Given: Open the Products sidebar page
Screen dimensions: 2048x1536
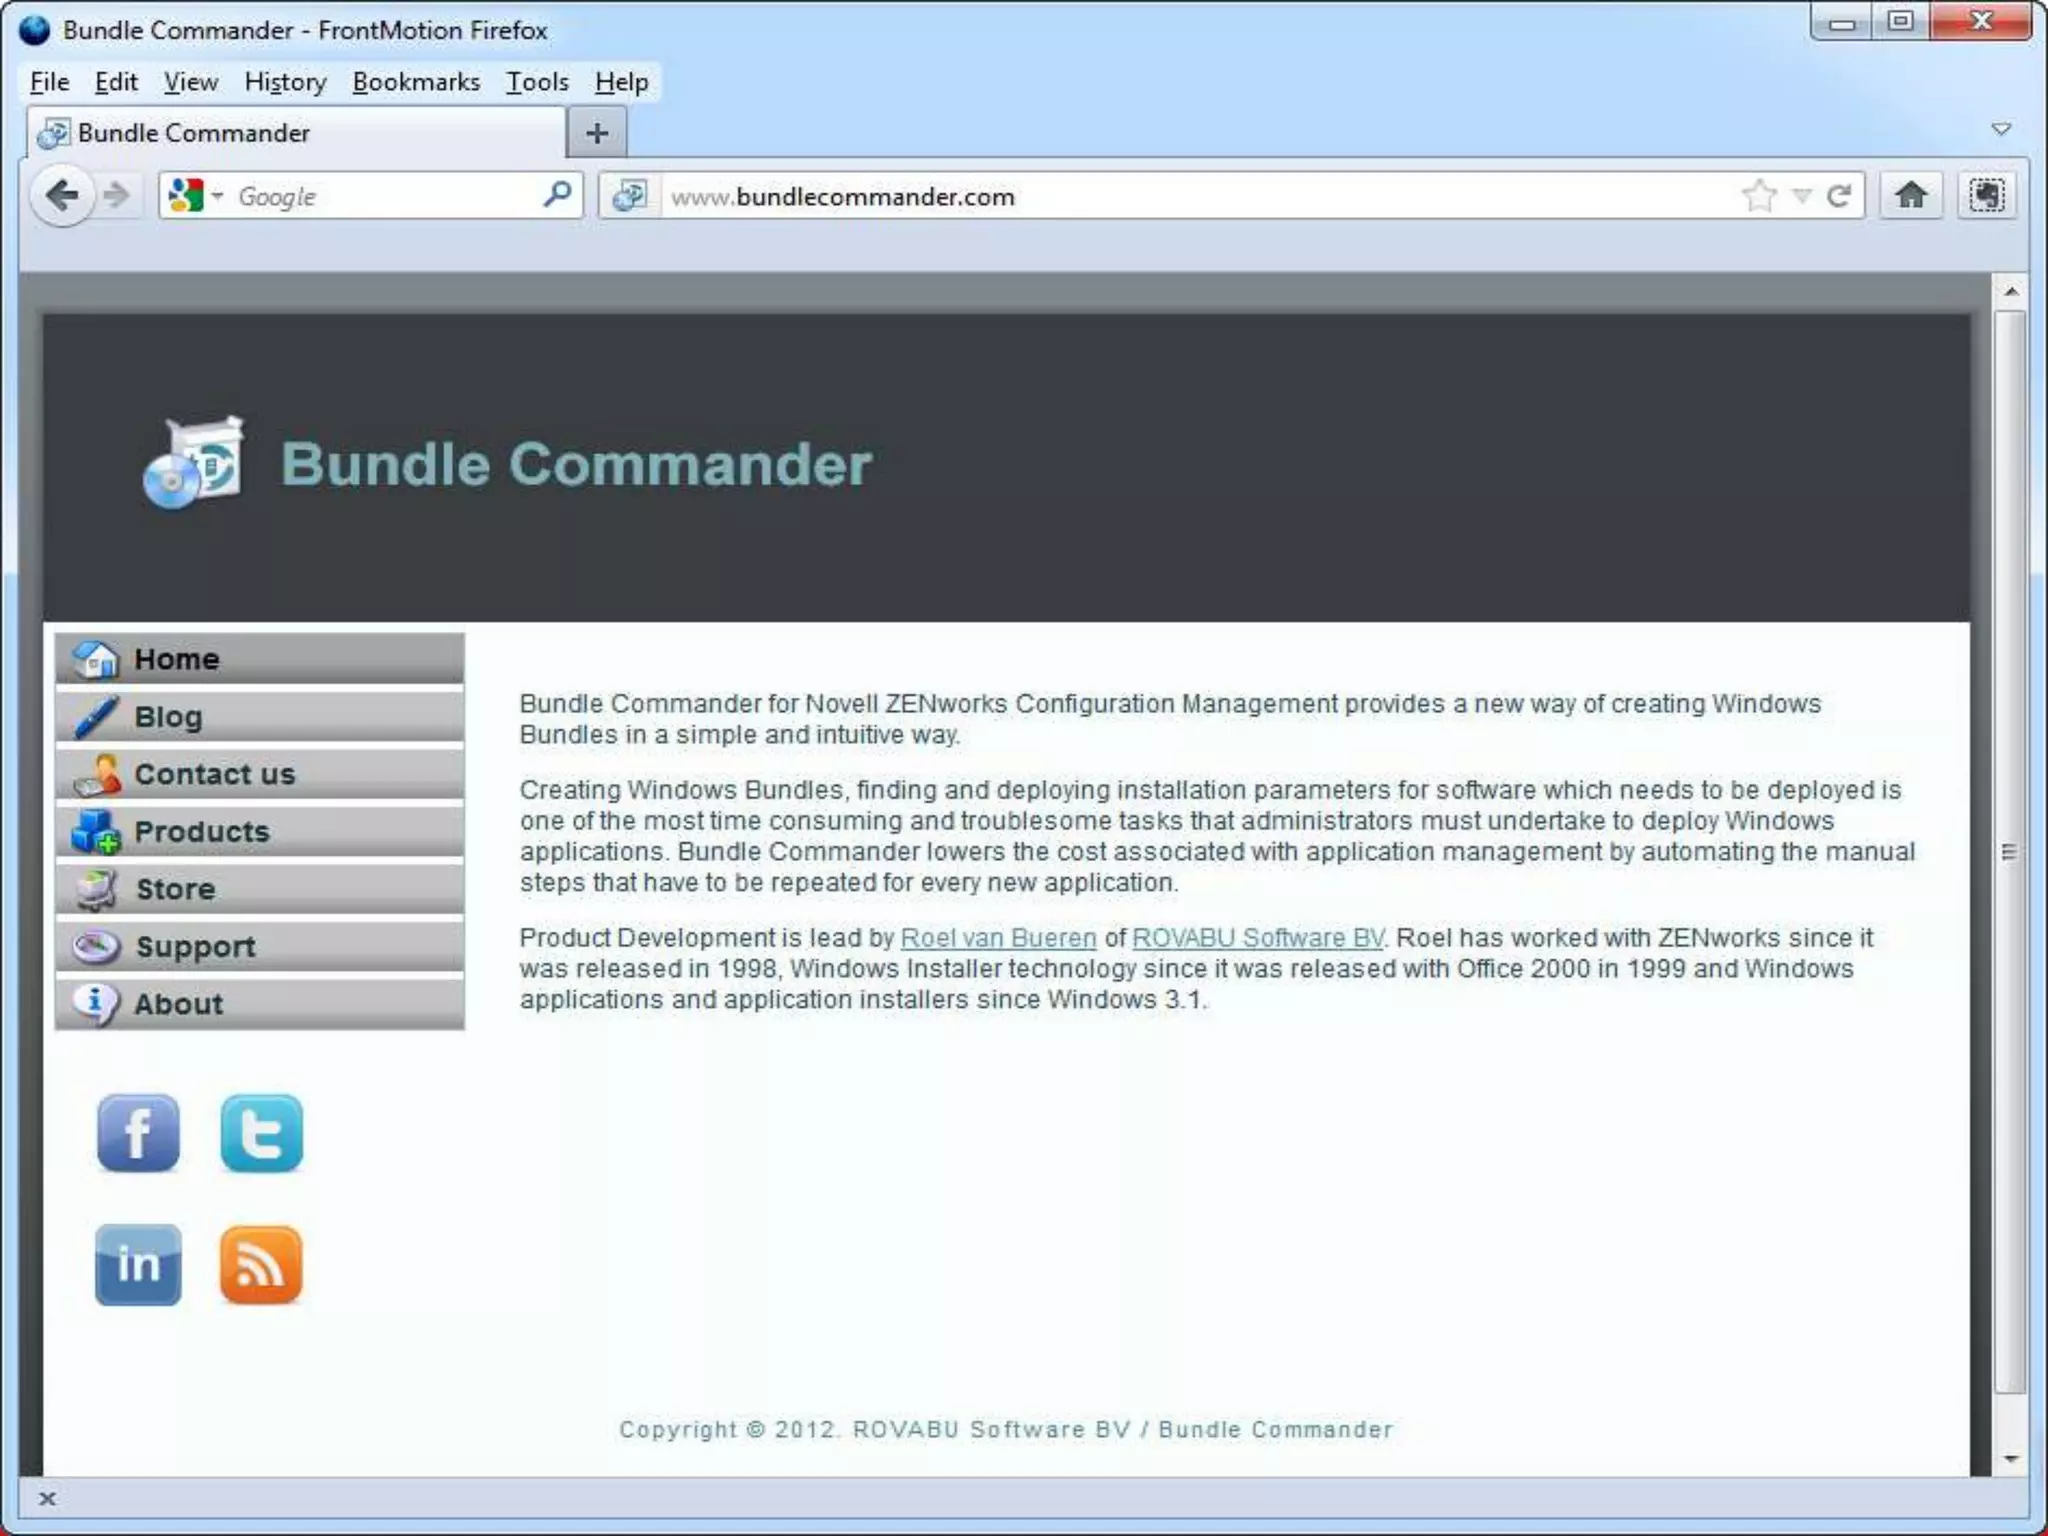Looking at the screenshot, I should [x=260, y=831].
